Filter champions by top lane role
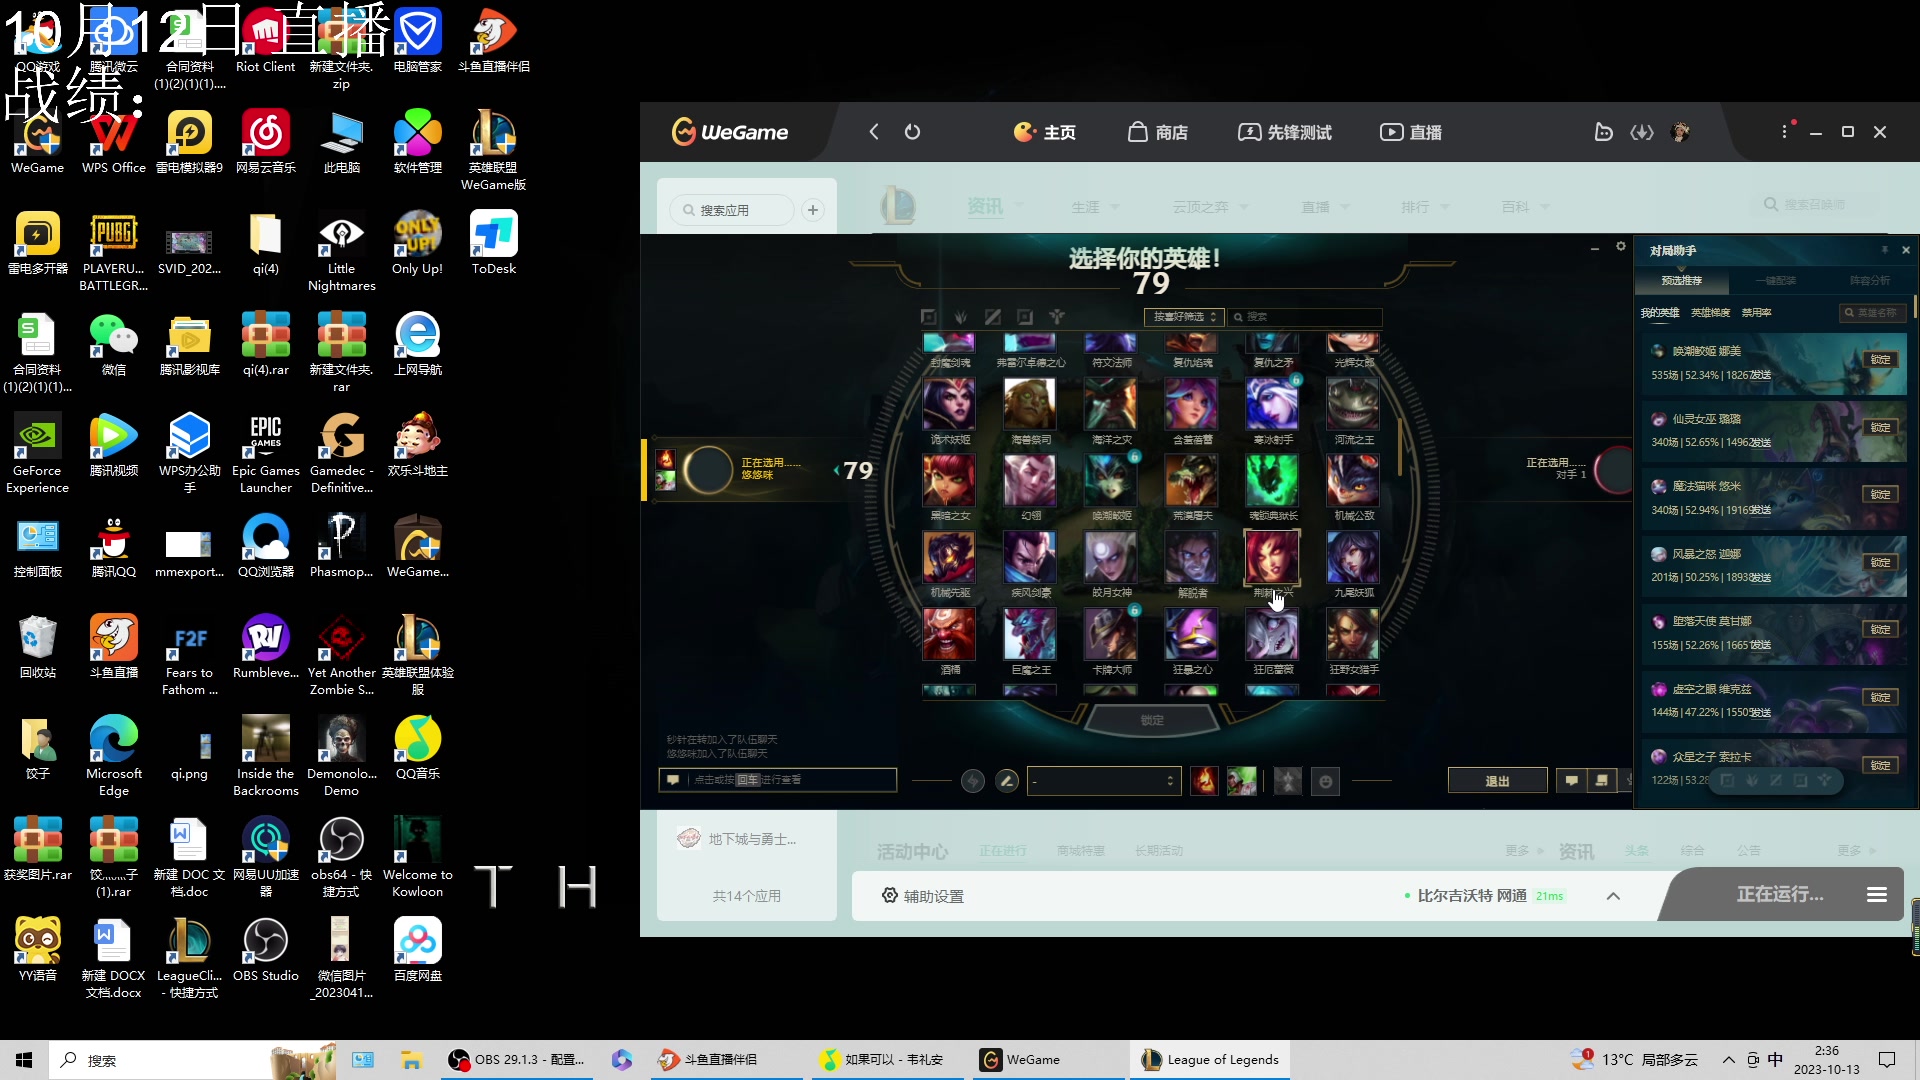 tap(929, 317)
